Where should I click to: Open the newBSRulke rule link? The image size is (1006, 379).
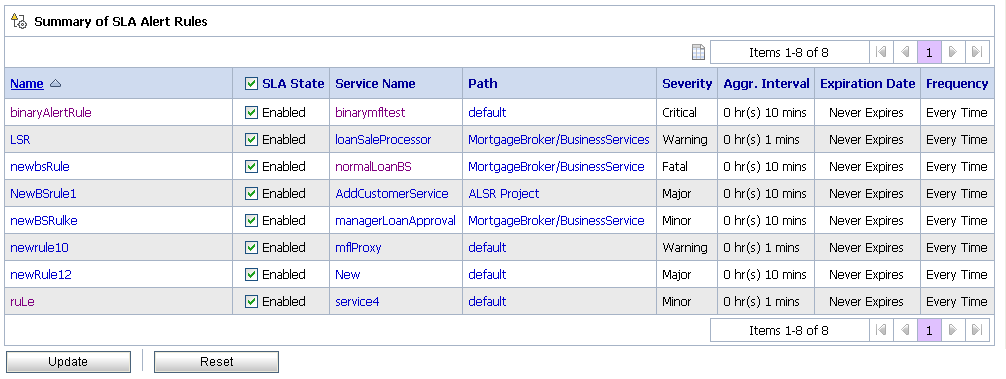(x=44, y=220)
